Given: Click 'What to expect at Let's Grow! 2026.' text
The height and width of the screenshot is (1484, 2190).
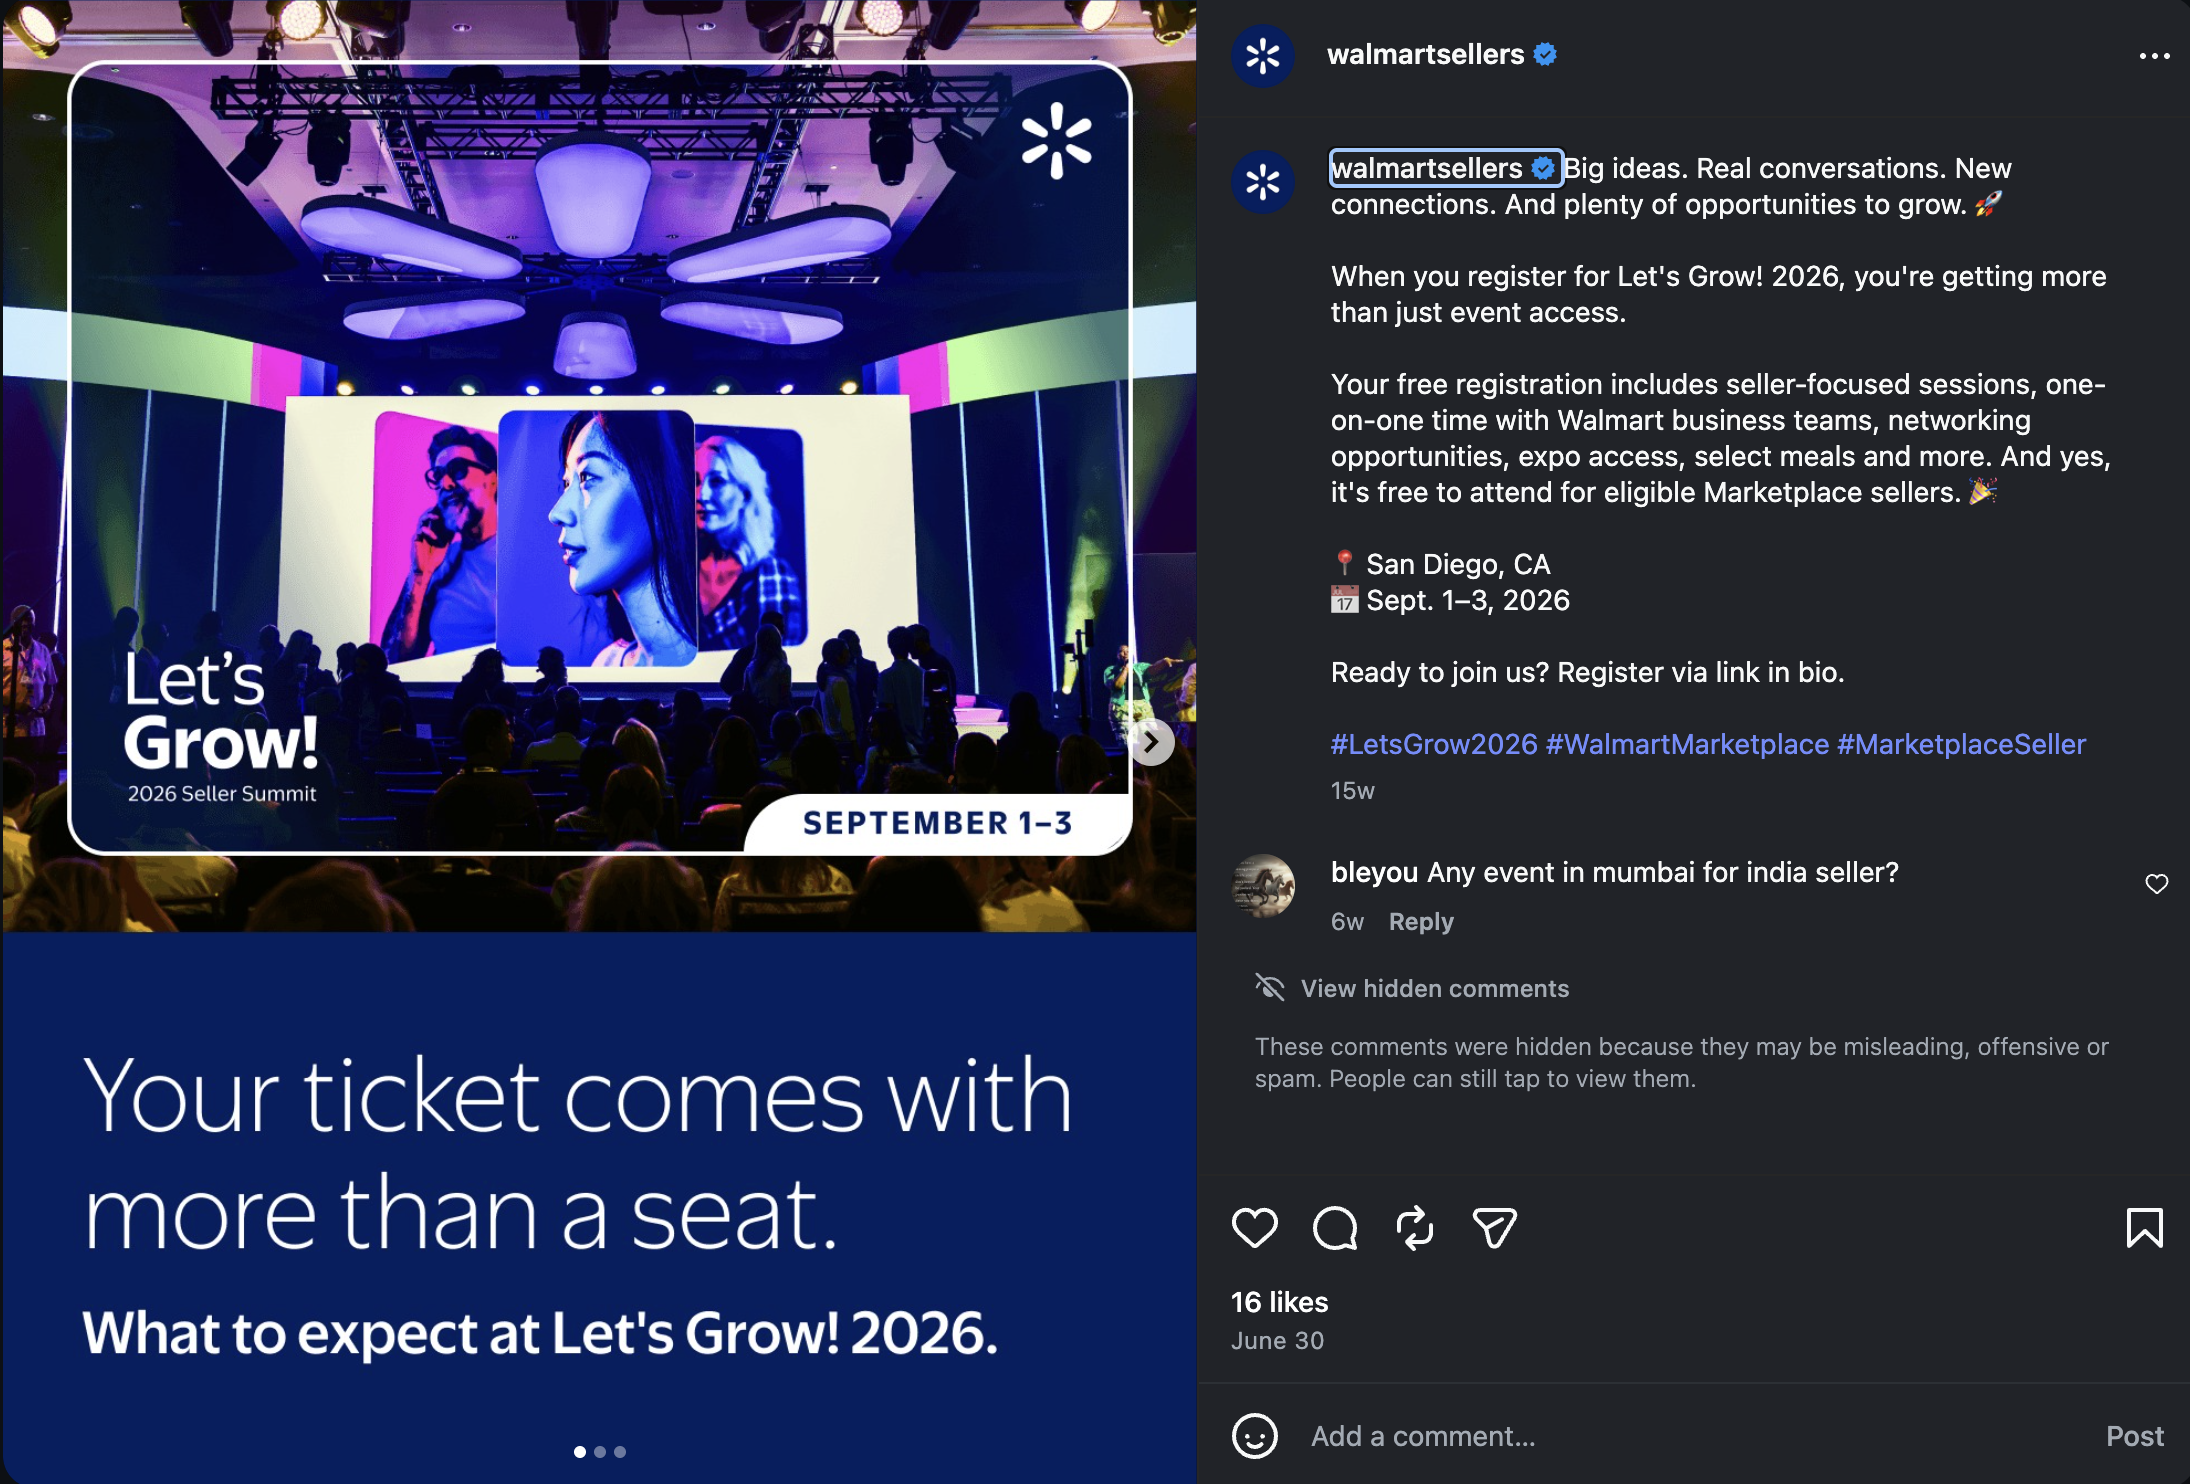Looking at the screenshot, I should point(540,1333).
